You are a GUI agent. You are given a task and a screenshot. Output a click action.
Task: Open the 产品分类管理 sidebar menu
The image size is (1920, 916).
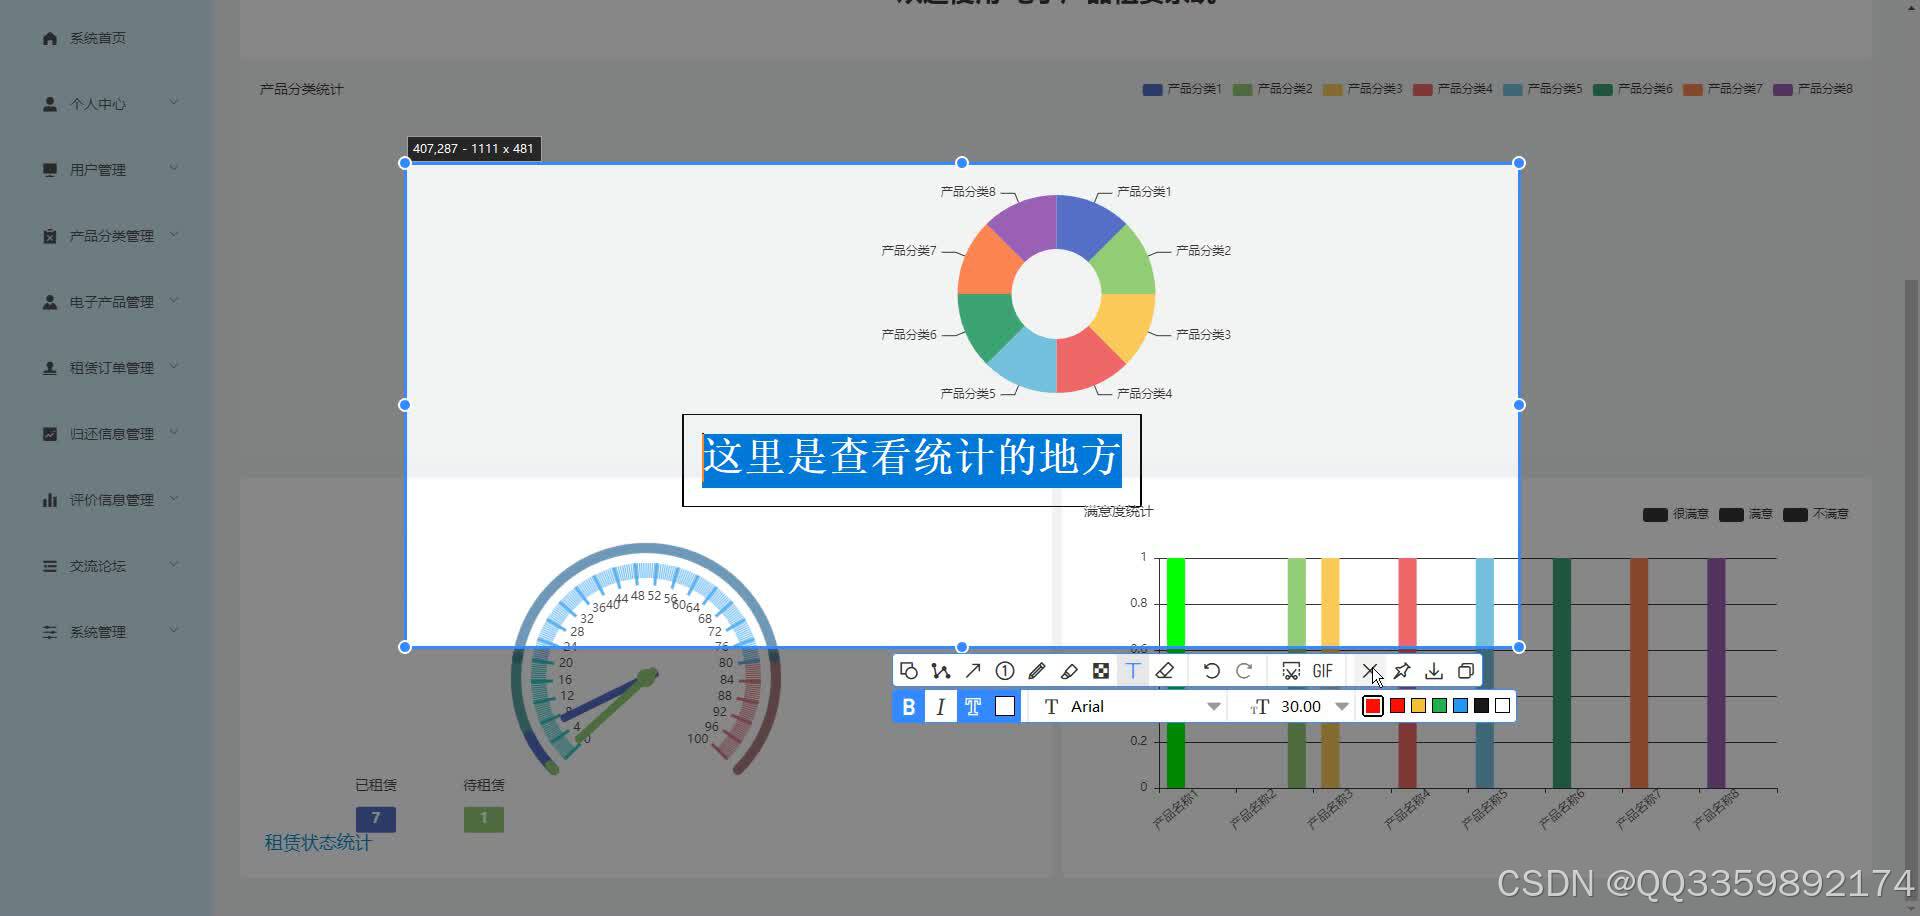(x=112, y=236)
